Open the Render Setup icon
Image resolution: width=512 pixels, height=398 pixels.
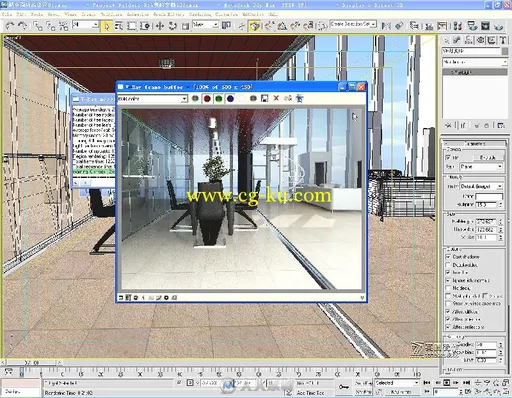(472, 26)
